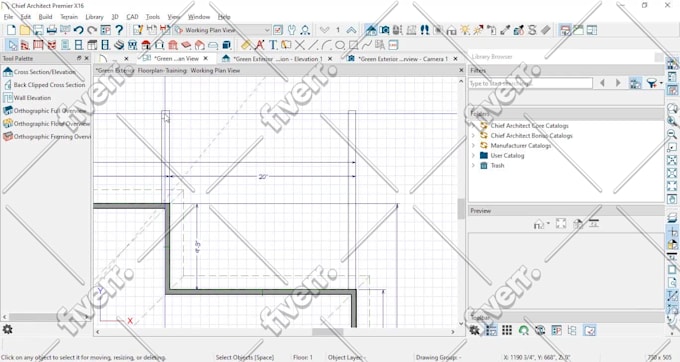Expand the User Catalog folder

click(473, 156)
